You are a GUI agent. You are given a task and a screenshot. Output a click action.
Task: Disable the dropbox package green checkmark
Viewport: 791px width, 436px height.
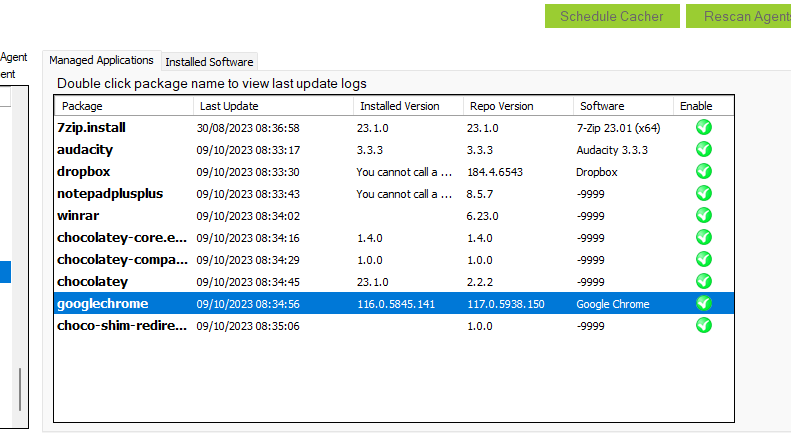[703, 172]
